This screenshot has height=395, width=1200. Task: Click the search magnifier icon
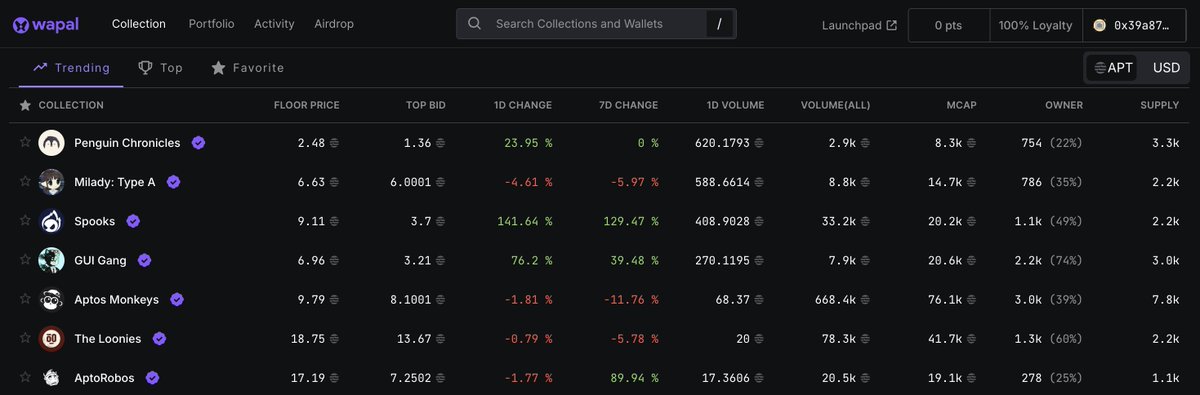click(x=475, y=24)
